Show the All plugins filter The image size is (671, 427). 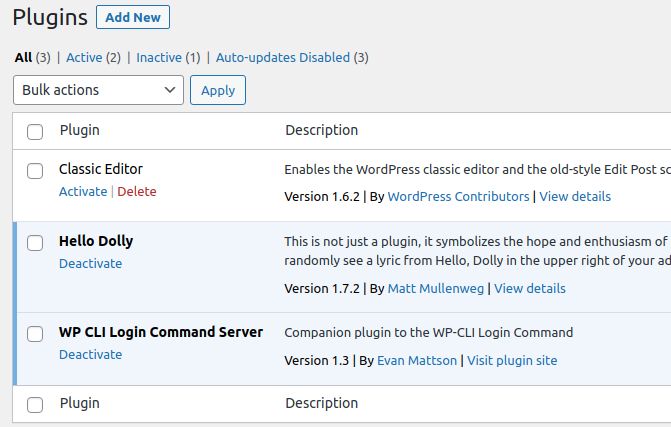coord(23,58)
